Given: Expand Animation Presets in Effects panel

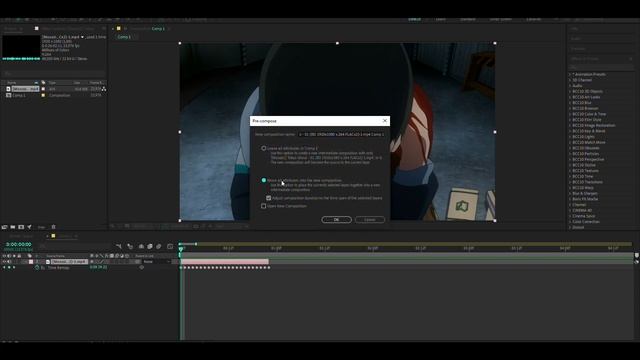Looking at the screenshot, I should [x=570, y=74].
